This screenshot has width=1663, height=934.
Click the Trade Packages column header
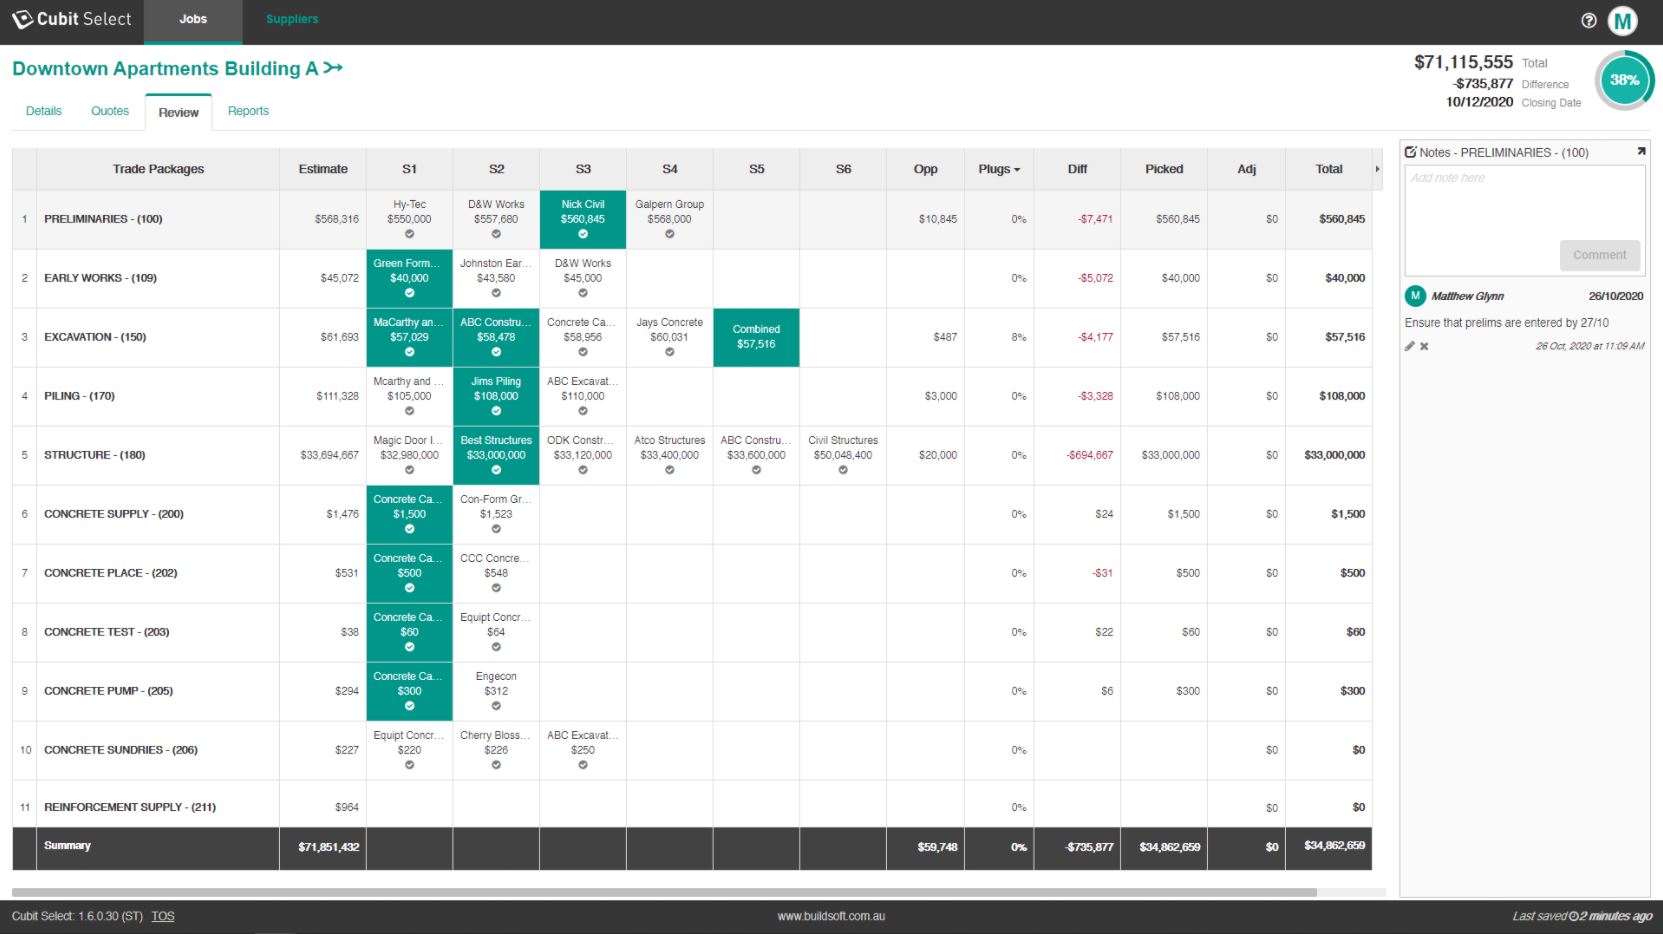click(x=158, y=169)
